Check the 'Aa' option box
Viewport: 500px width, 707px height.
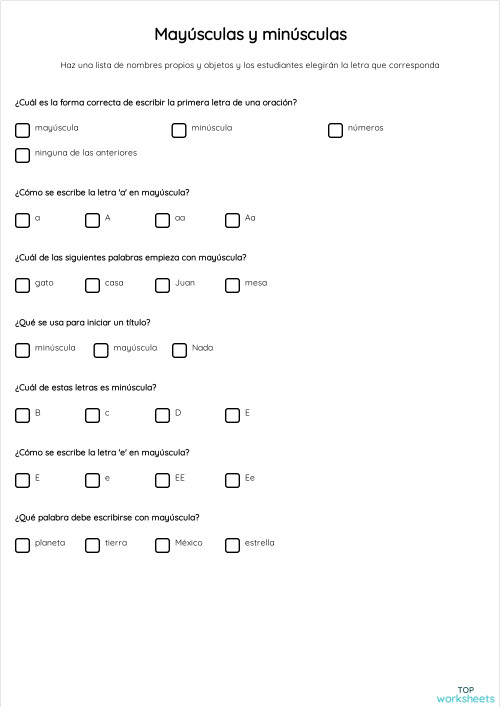[x=232, y=220]
